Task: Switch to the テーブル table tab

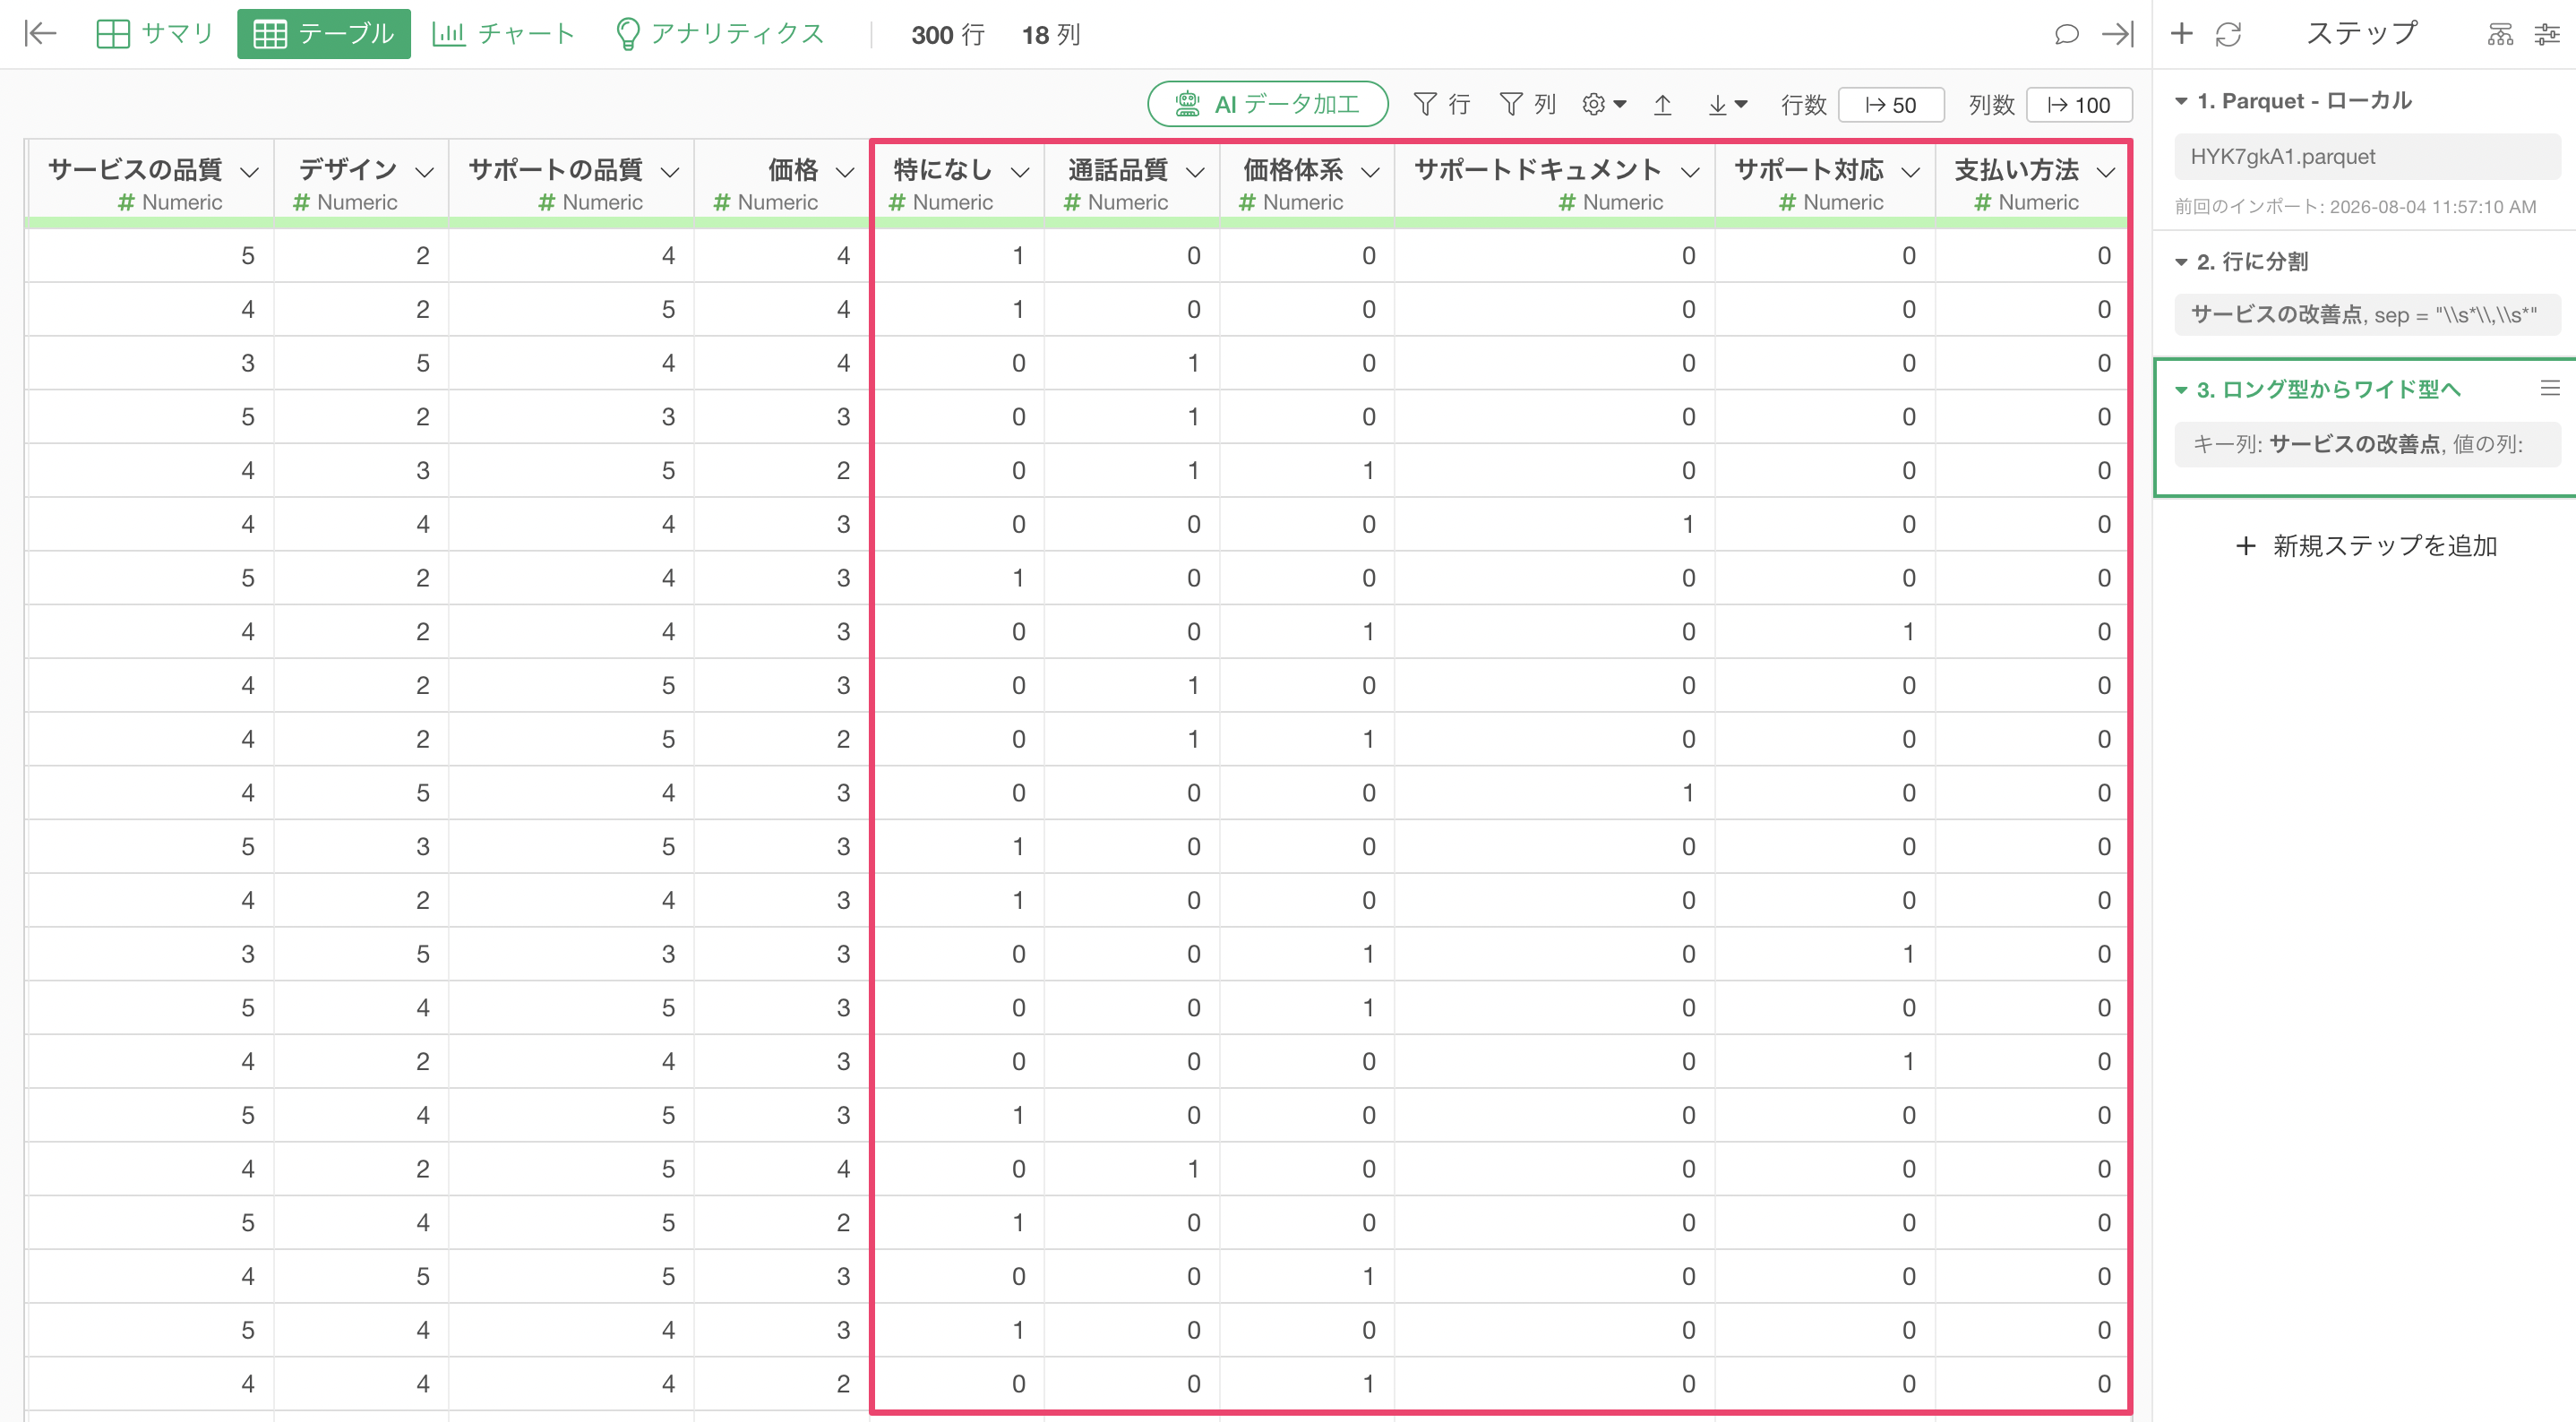Action: coord(323,34)
